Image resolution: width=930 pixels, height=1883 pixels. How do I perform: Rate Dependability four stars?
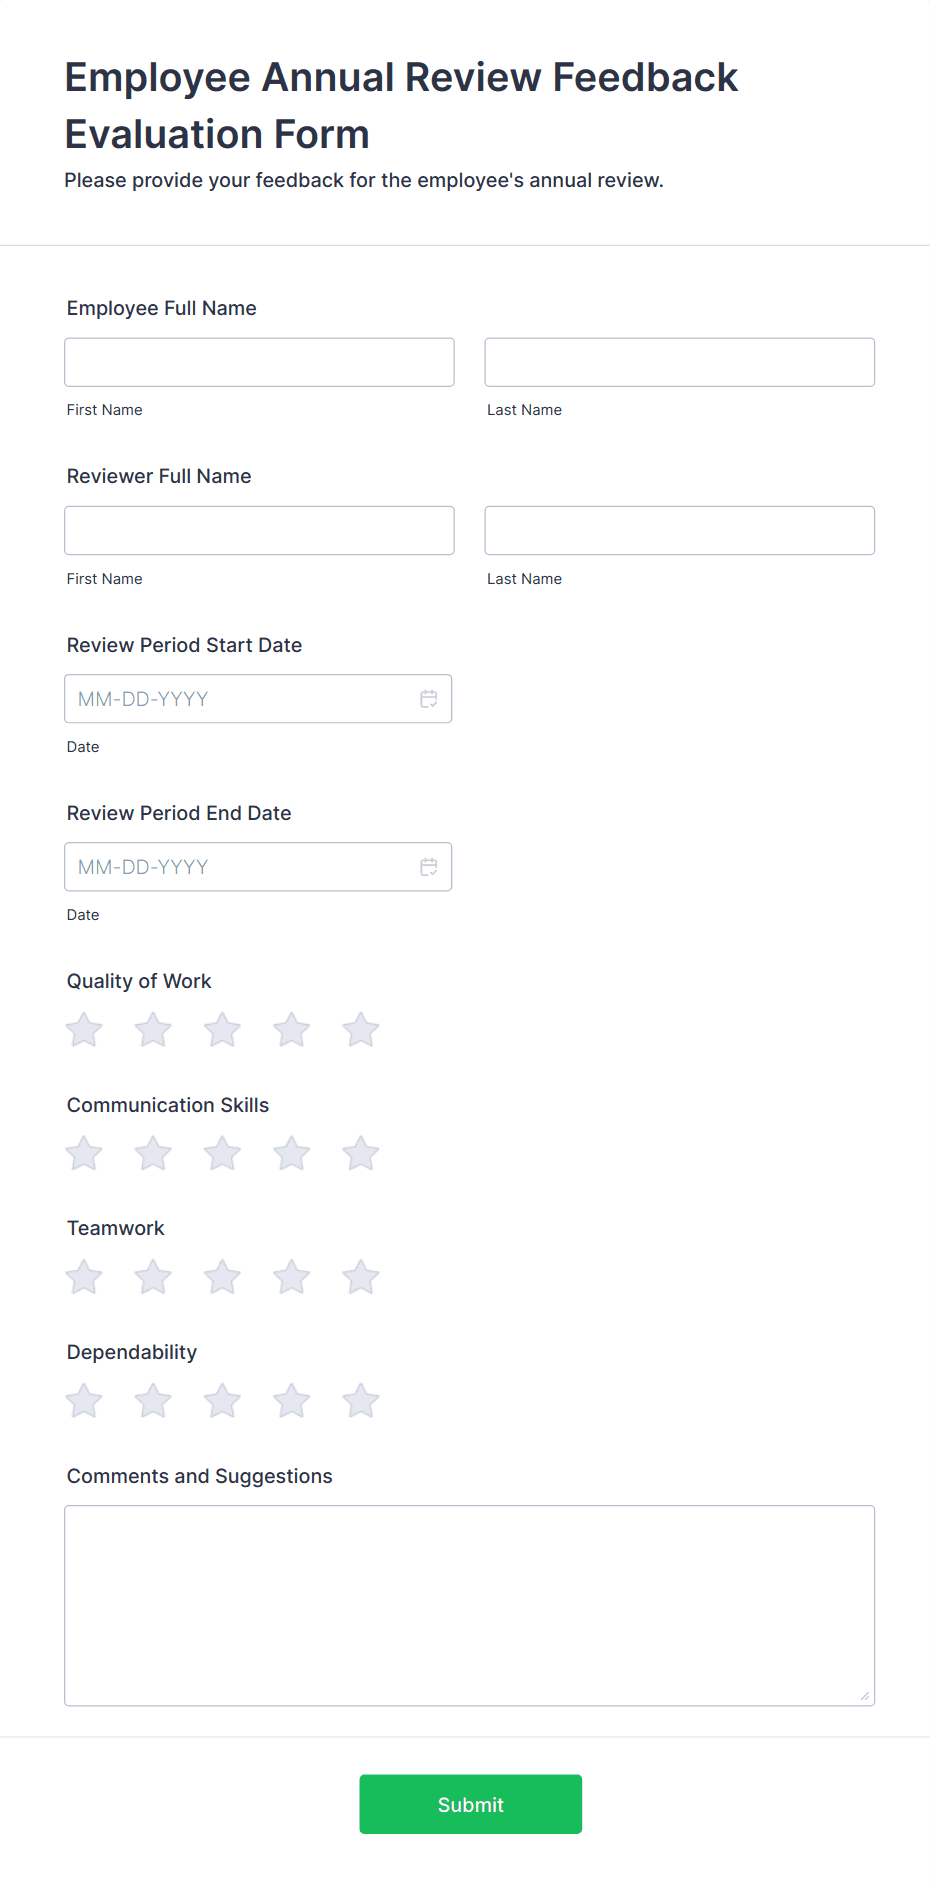click(x=291, y=1400)
